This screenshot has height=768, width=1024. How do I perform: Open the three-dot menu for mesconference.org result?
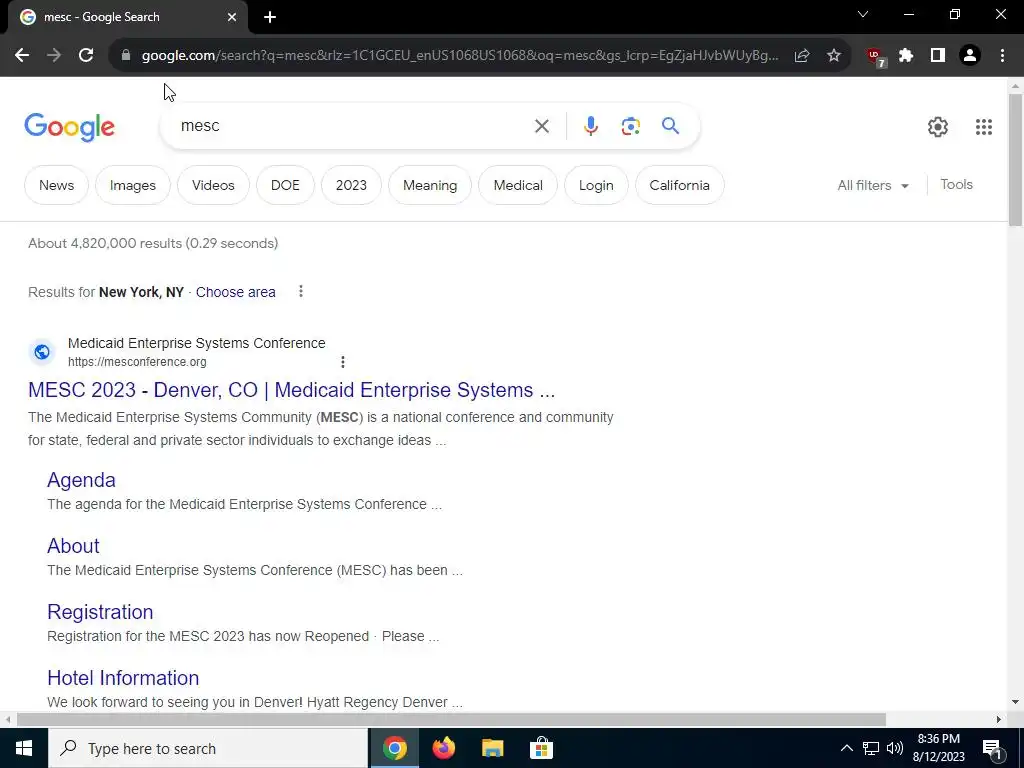pos(343,361)
